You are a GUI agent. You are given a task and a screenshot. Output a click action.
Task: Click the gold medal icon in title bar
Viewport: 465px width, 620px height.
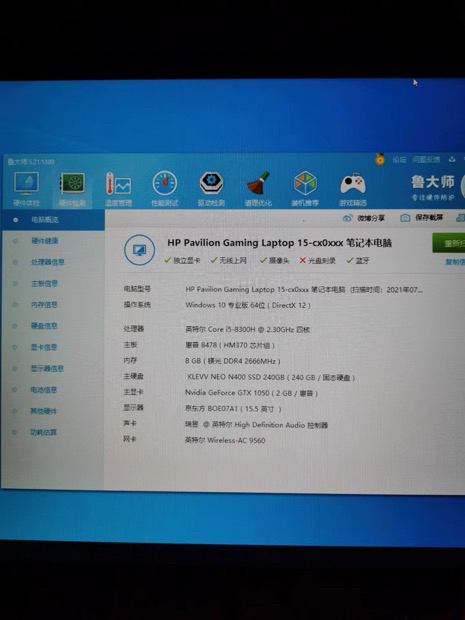tap(380, 159)
